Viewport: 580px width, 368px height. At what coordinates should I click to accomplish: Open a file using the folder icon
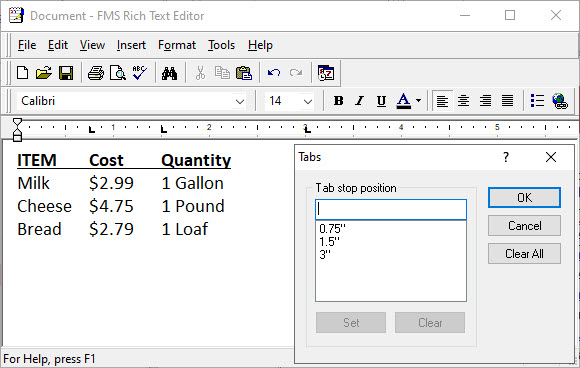click(44, 73)
